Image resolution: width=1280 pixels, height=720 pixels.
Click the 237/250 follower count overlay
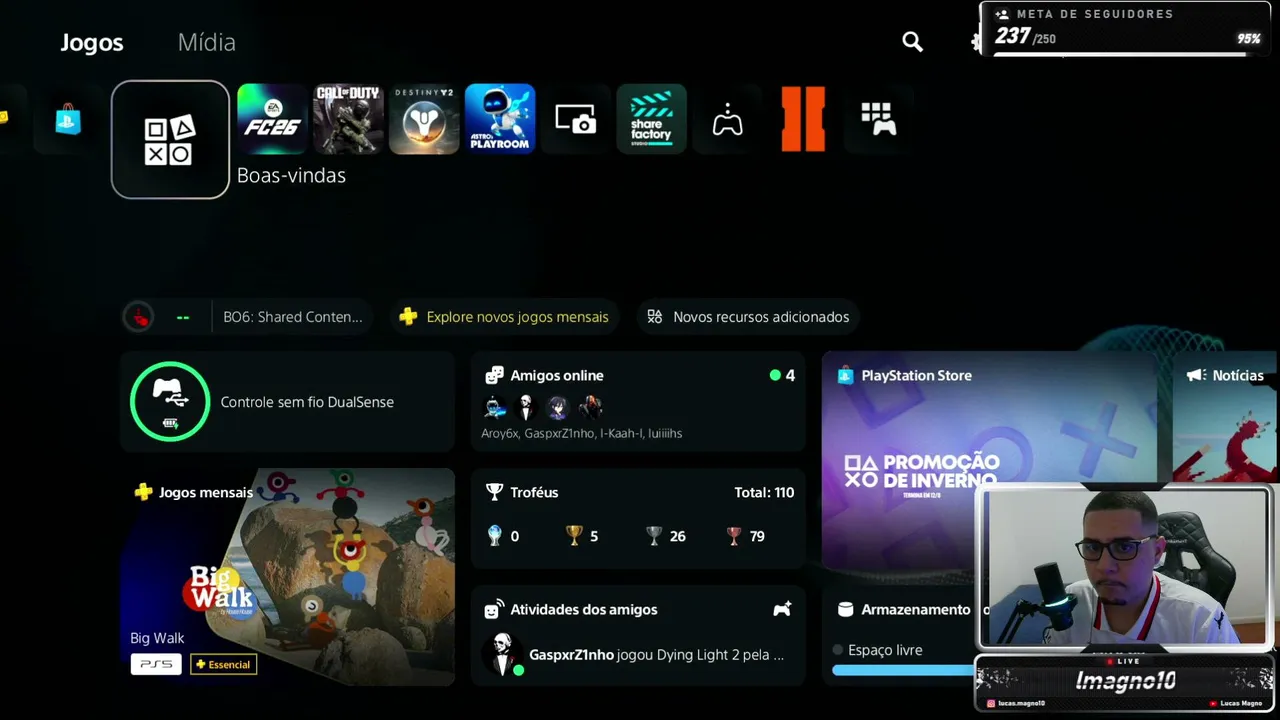pos(1025,37)
